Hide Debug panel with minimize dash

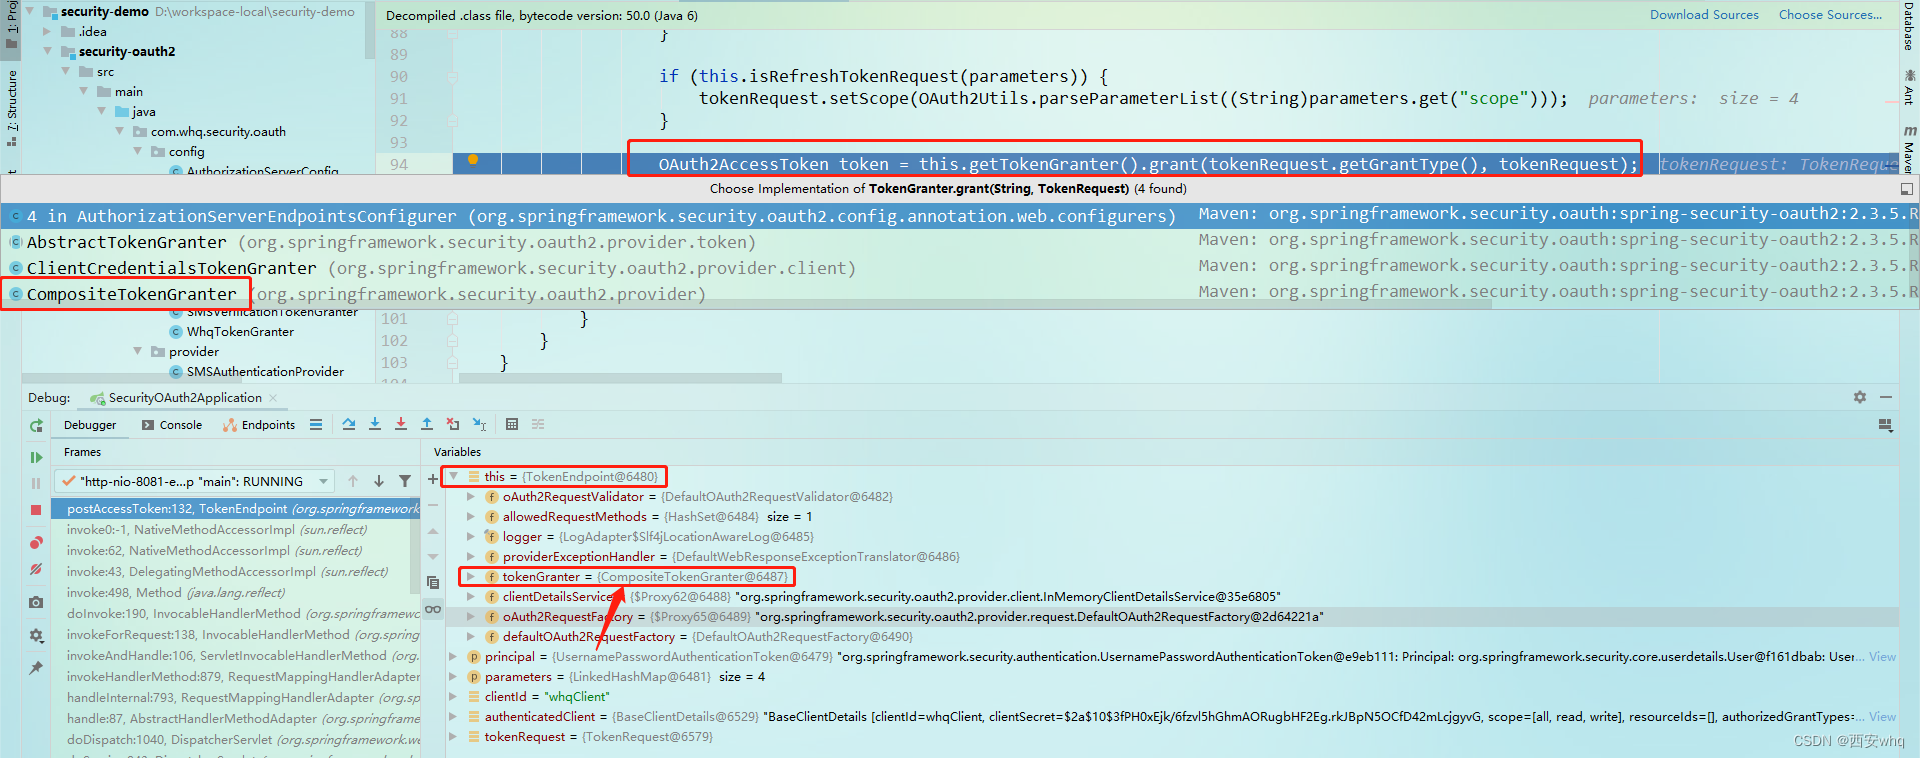(x=1886, y=398)
